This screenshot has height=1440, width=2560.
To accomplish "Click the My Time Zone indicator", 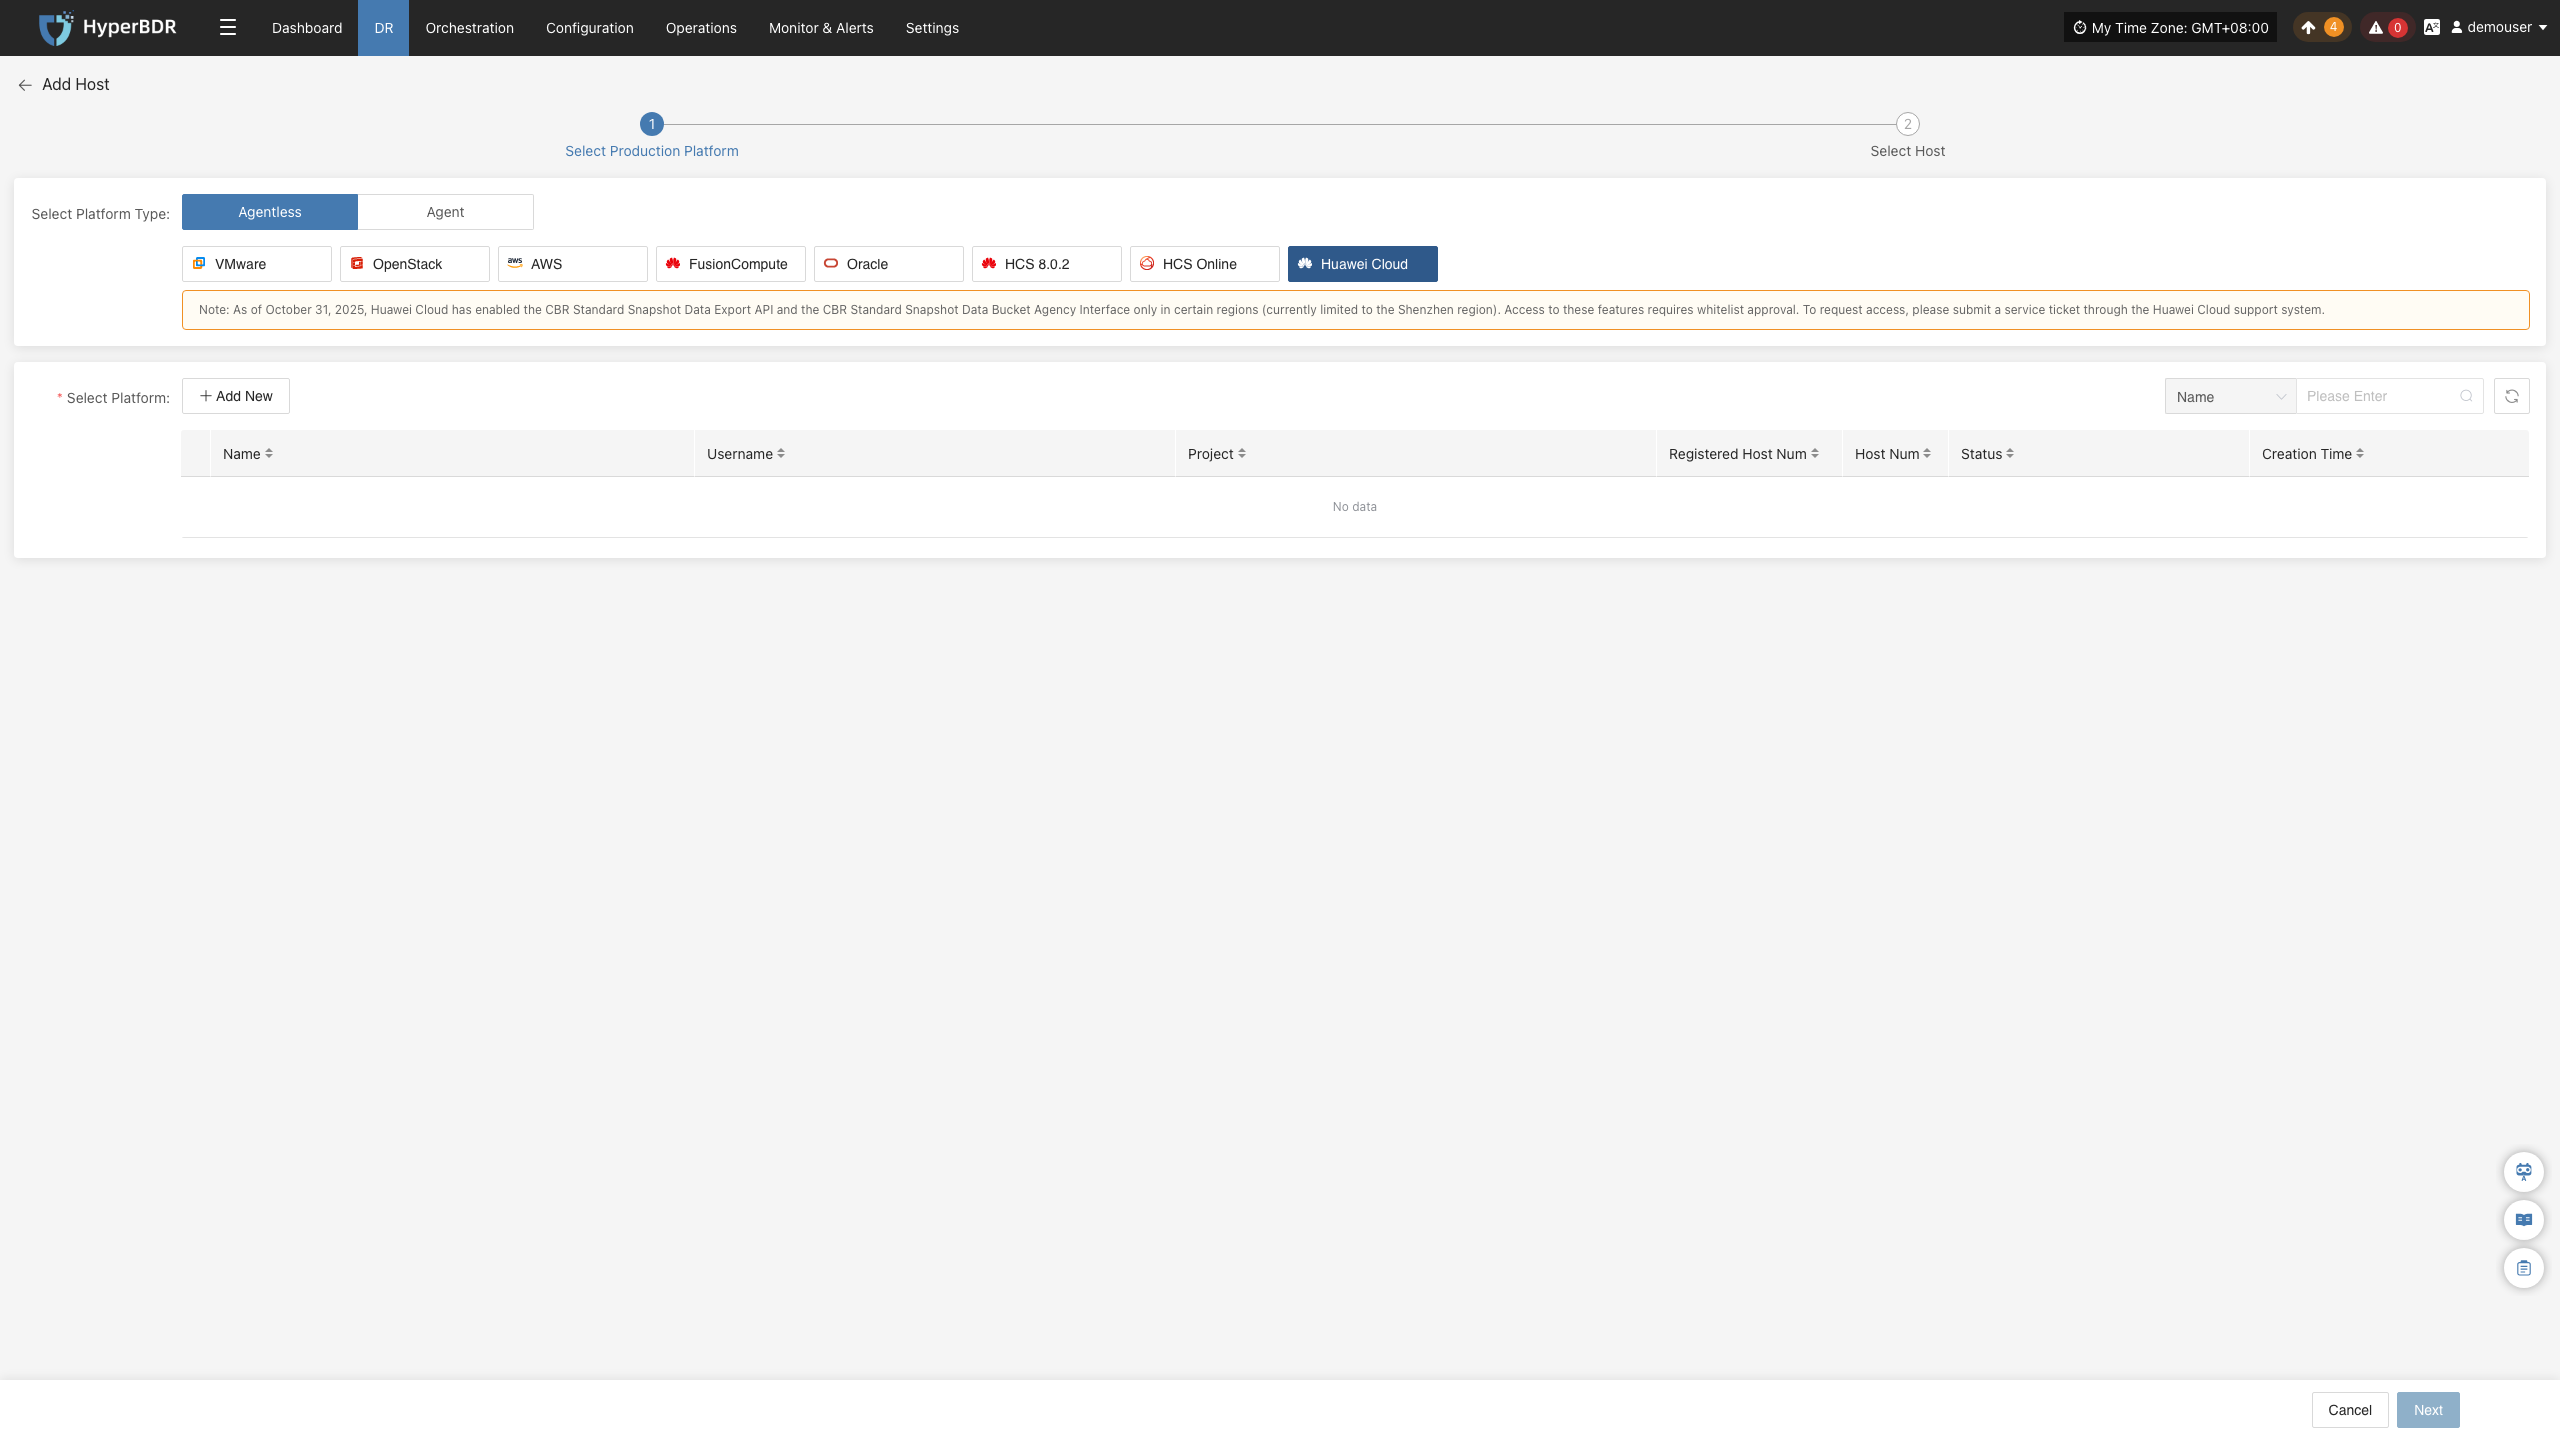I will 2170,28.
